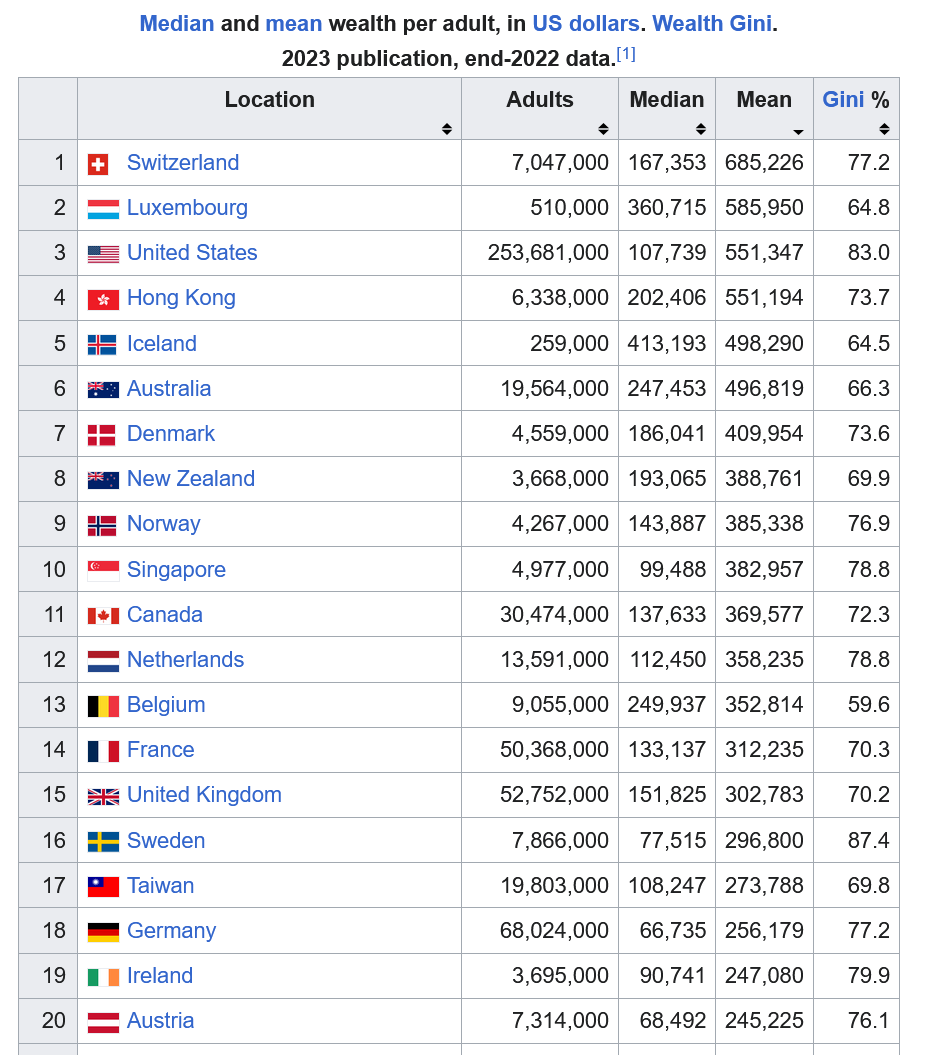Click the Austria flag icon

(103, 1022)
